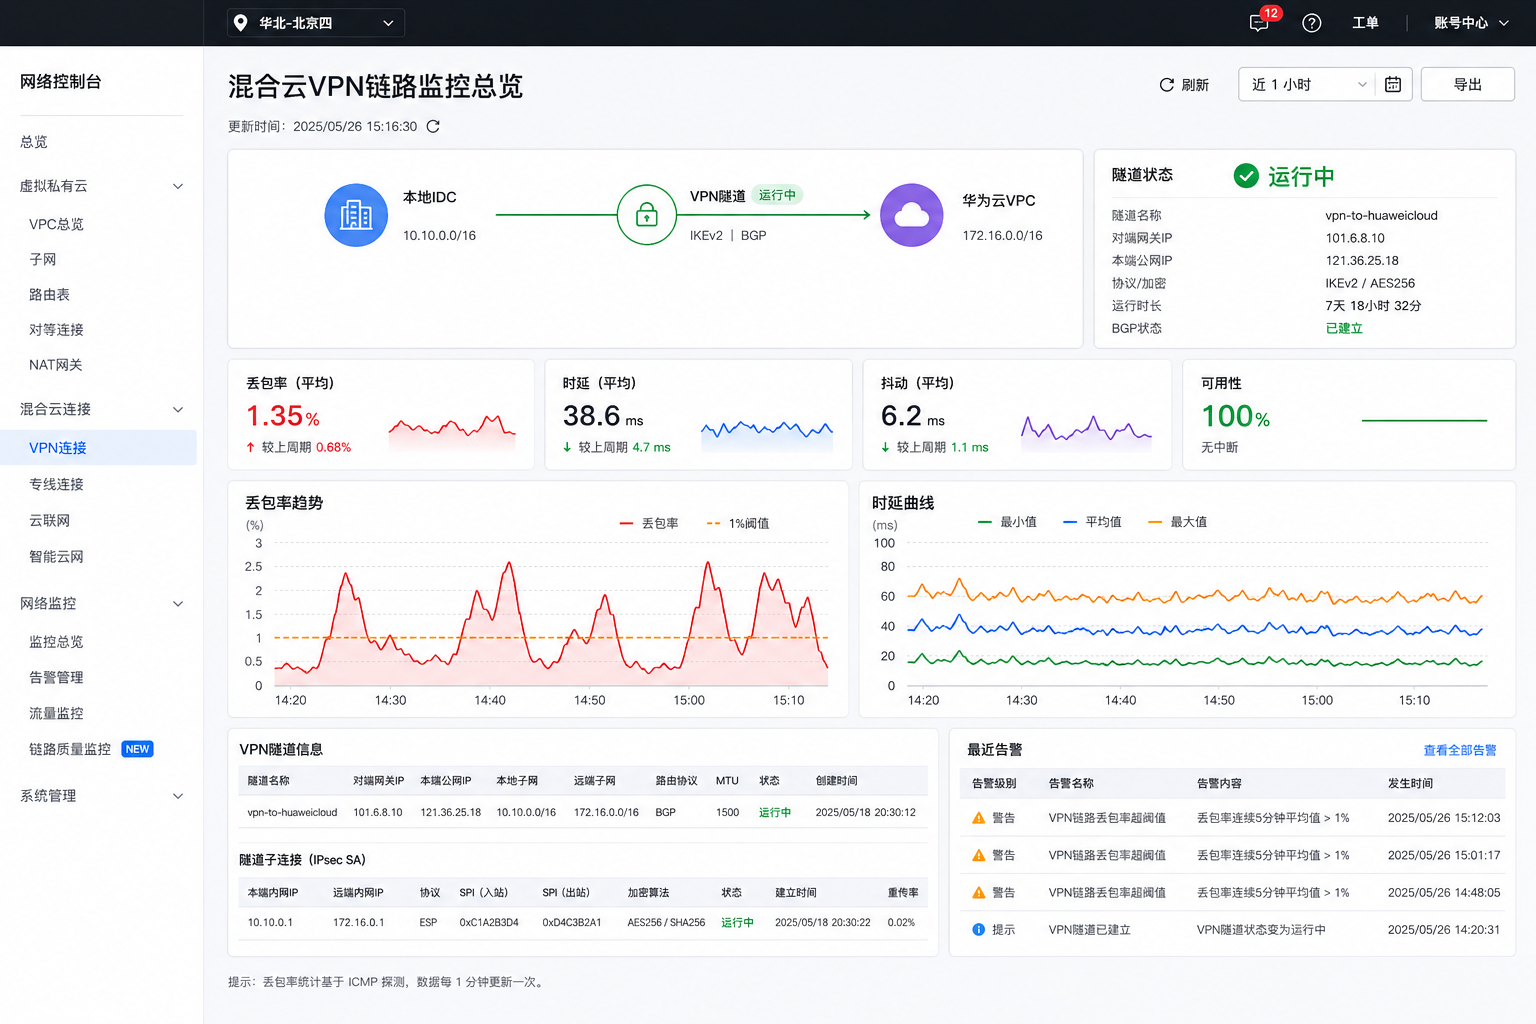The height and width of the screenshot is (1024, 1536).
Task: Click the 华为云VPC cloud icon
Action: [x=911, y=215]
